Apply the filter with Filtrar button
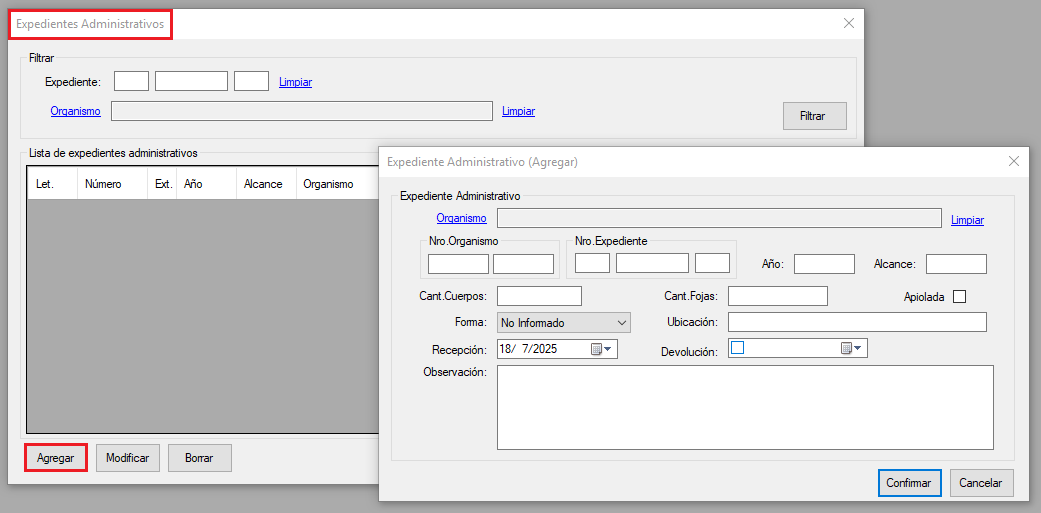 click(814, 116)
